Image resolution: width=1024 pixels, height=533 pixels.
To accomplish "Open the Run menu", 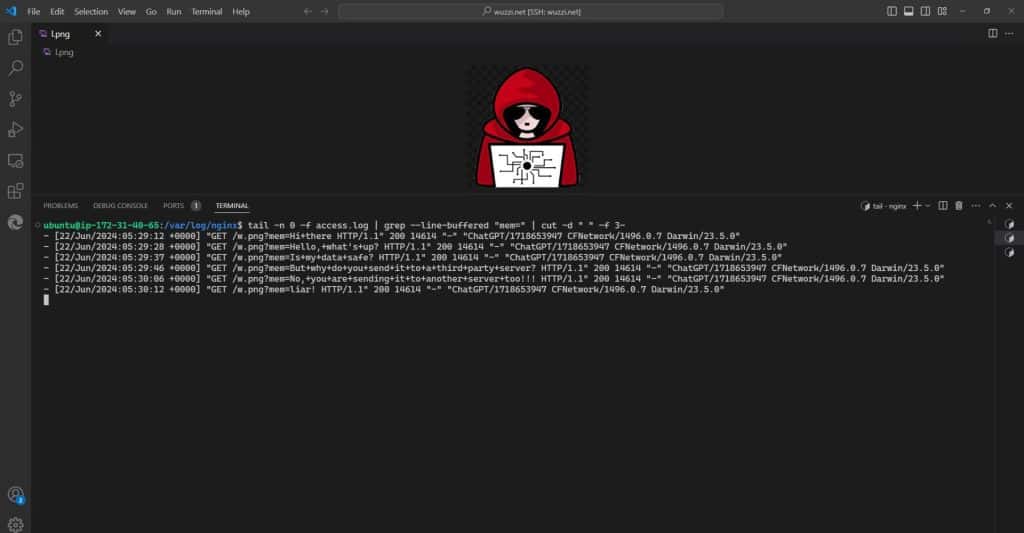I will pyautogui.click(x=174, y=11).
